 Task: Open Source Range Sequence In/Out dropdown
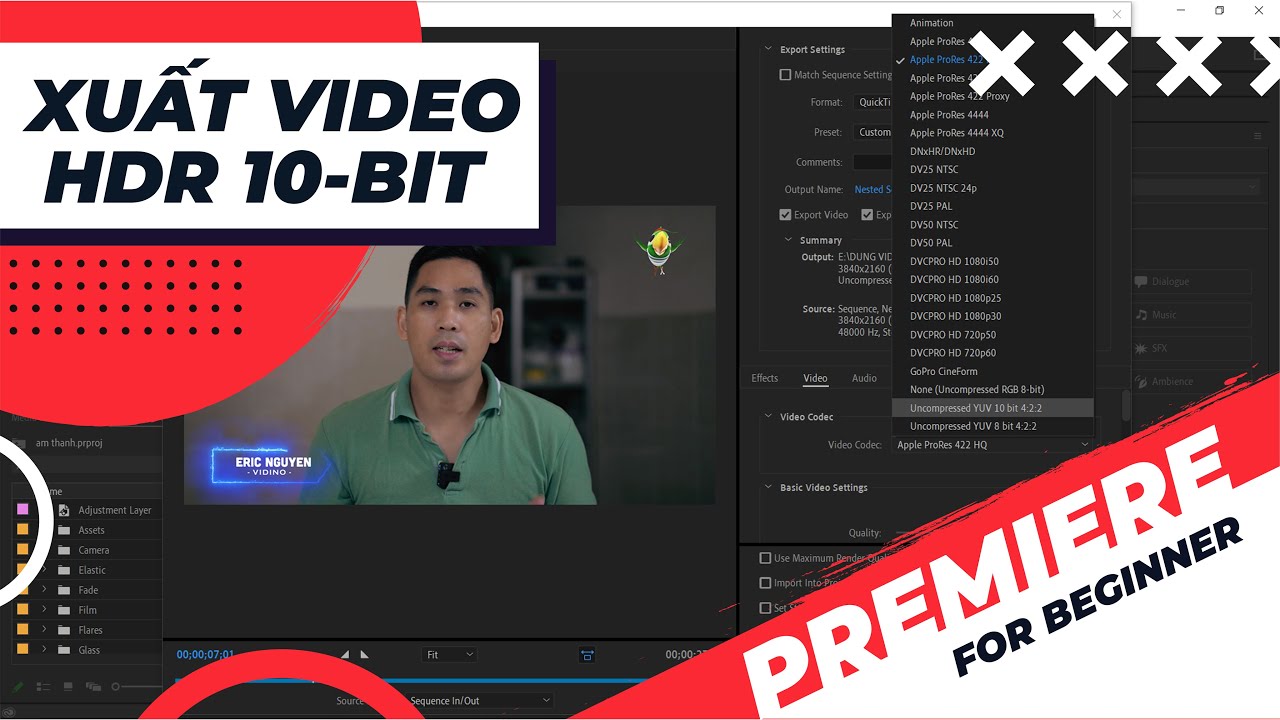[480, 701]
